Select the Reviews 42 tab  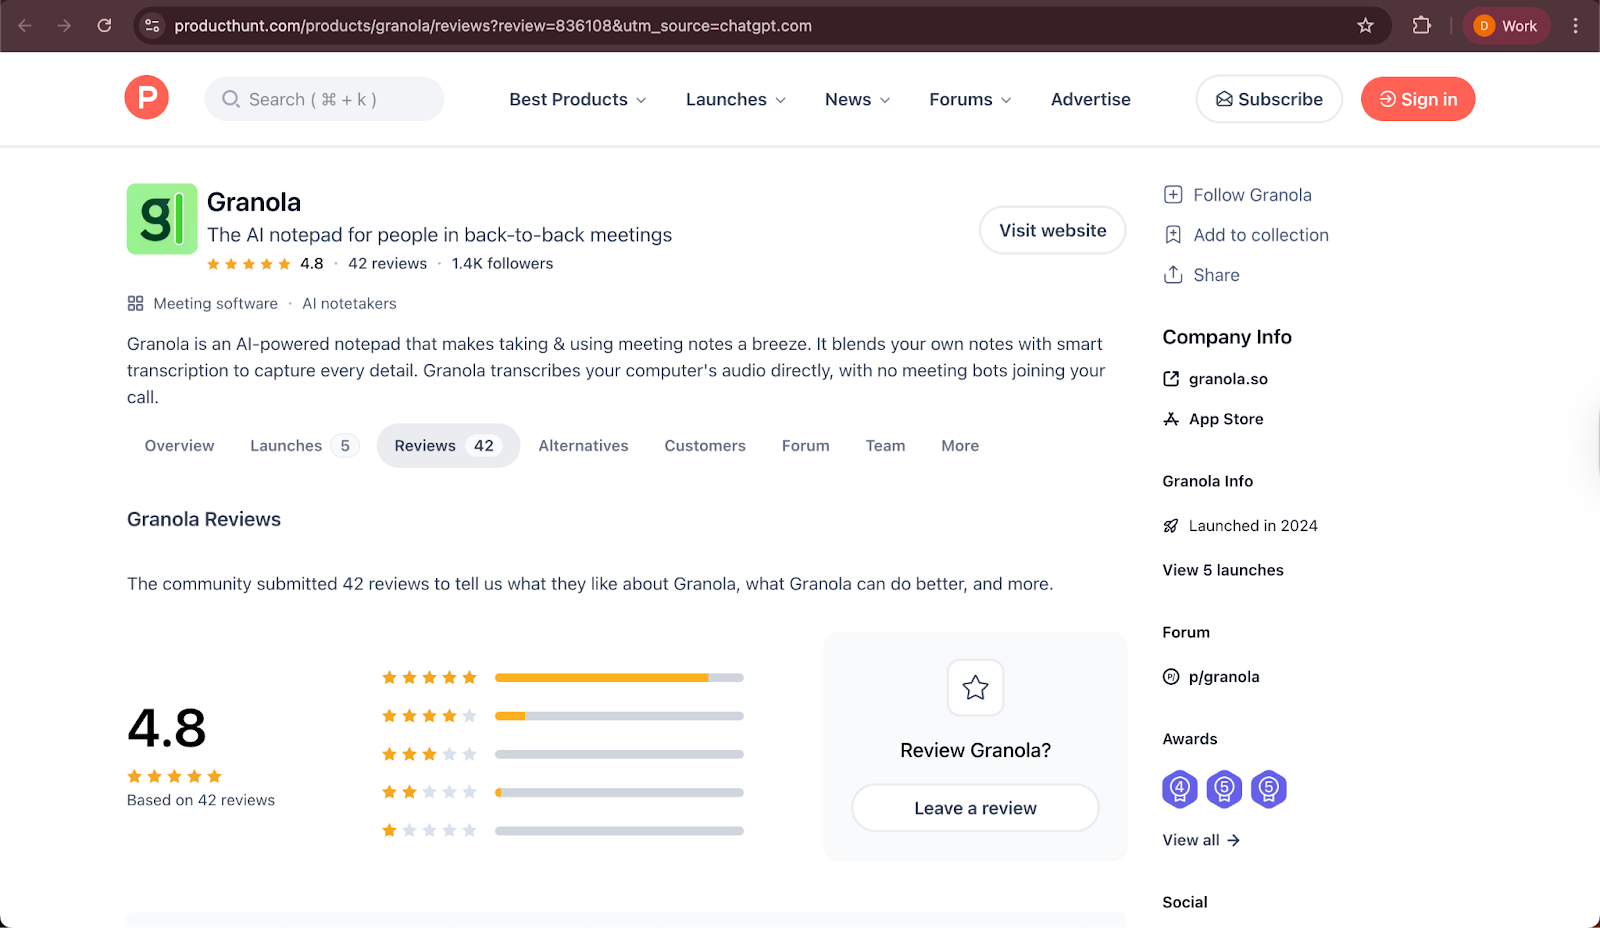(448, 446)
